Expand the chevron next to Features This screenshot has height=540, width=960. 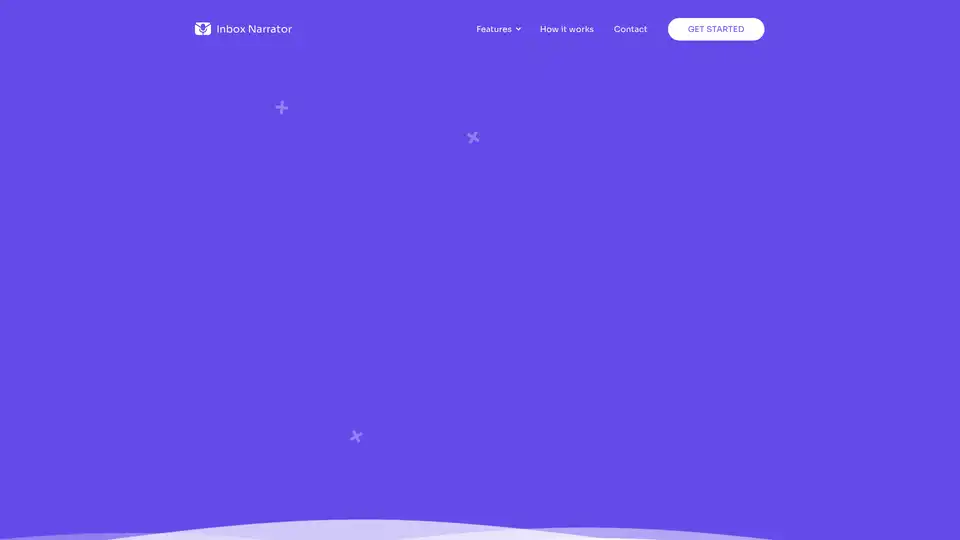point(518,30)
